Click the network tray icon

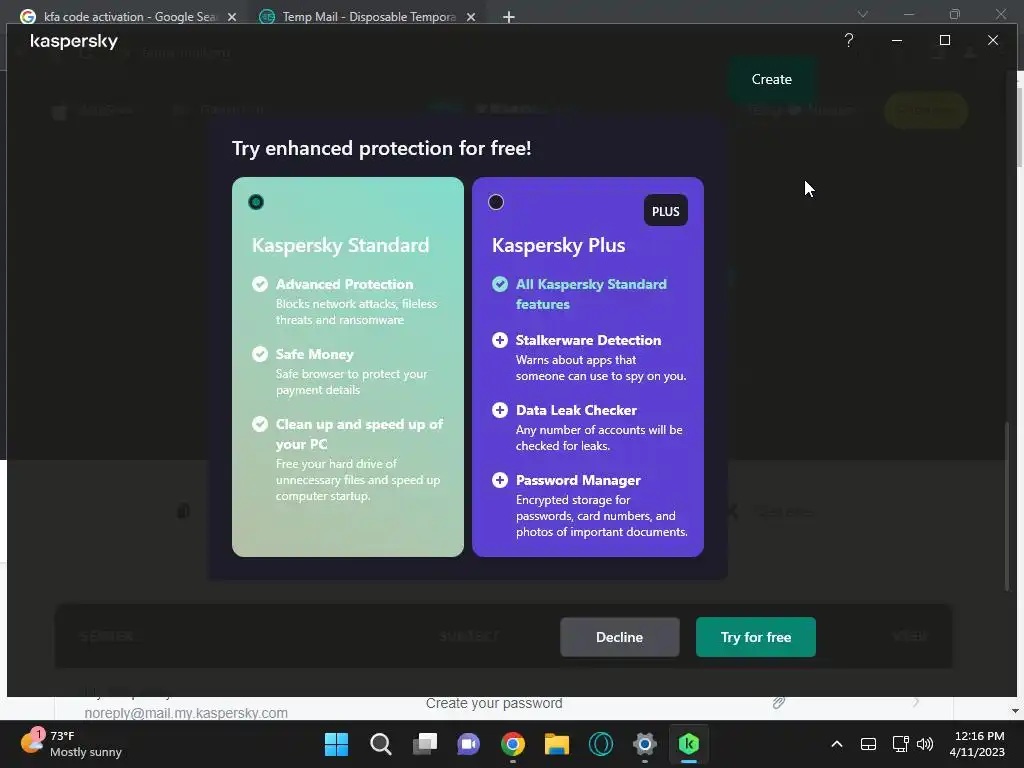[x=901, y=744]
